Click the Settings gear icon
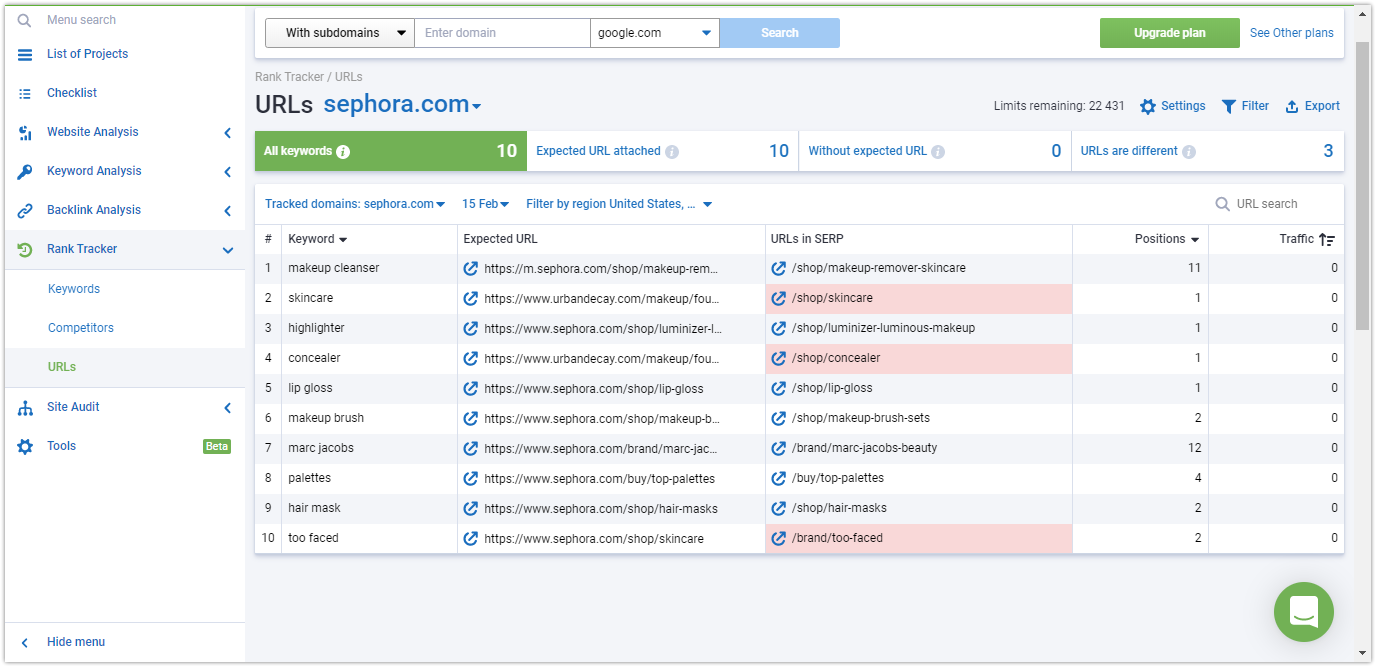Image resolution: width=1376 pixels, height=667 pixels. coord(1148,106)
